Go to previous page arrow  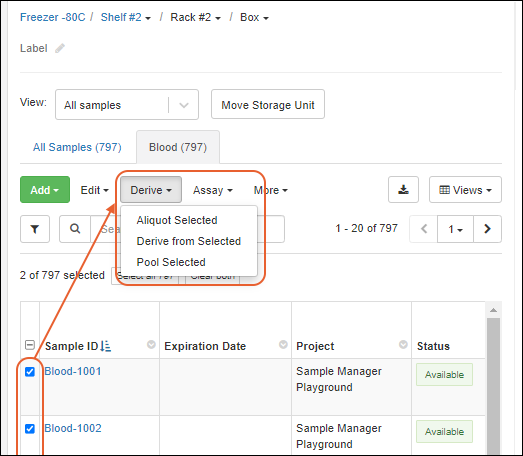[424, 229]
